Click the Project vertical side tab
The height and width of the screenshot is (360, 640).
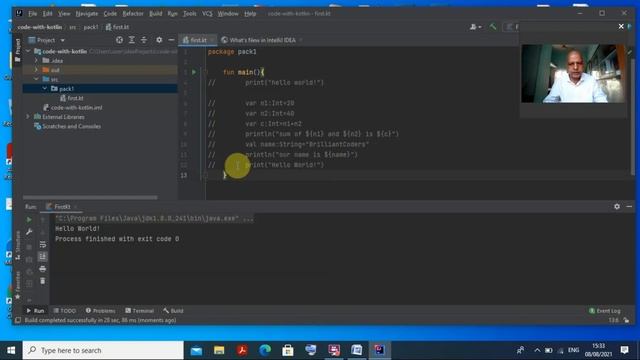tap(18, 50)
